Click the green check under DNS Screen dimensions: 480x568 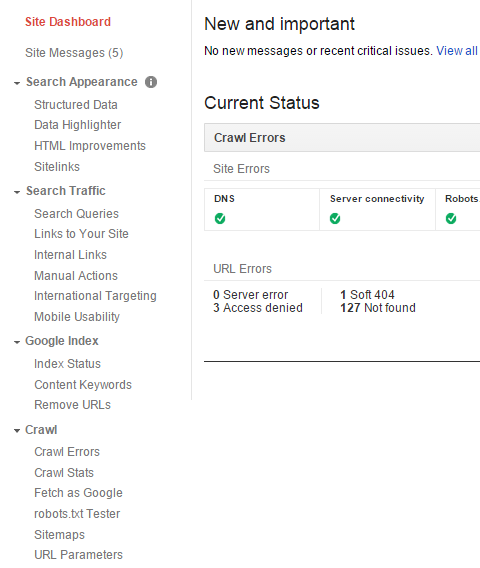click(220, 218)
